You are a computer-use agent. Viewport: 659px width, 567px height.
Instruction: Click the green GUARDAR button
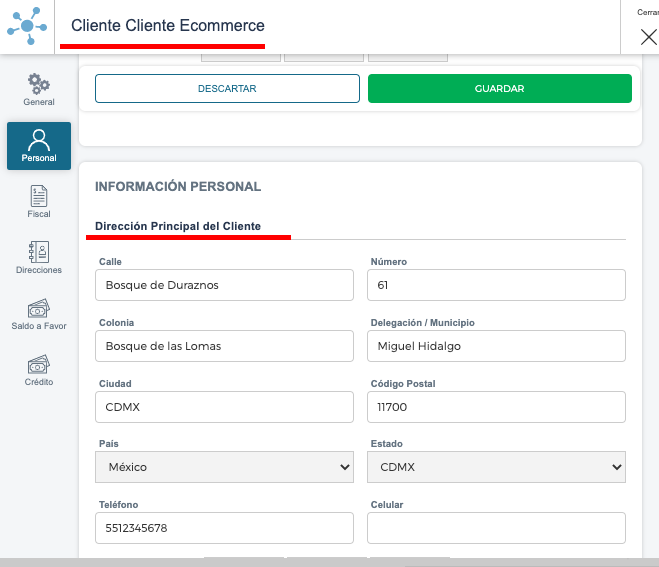500,89
